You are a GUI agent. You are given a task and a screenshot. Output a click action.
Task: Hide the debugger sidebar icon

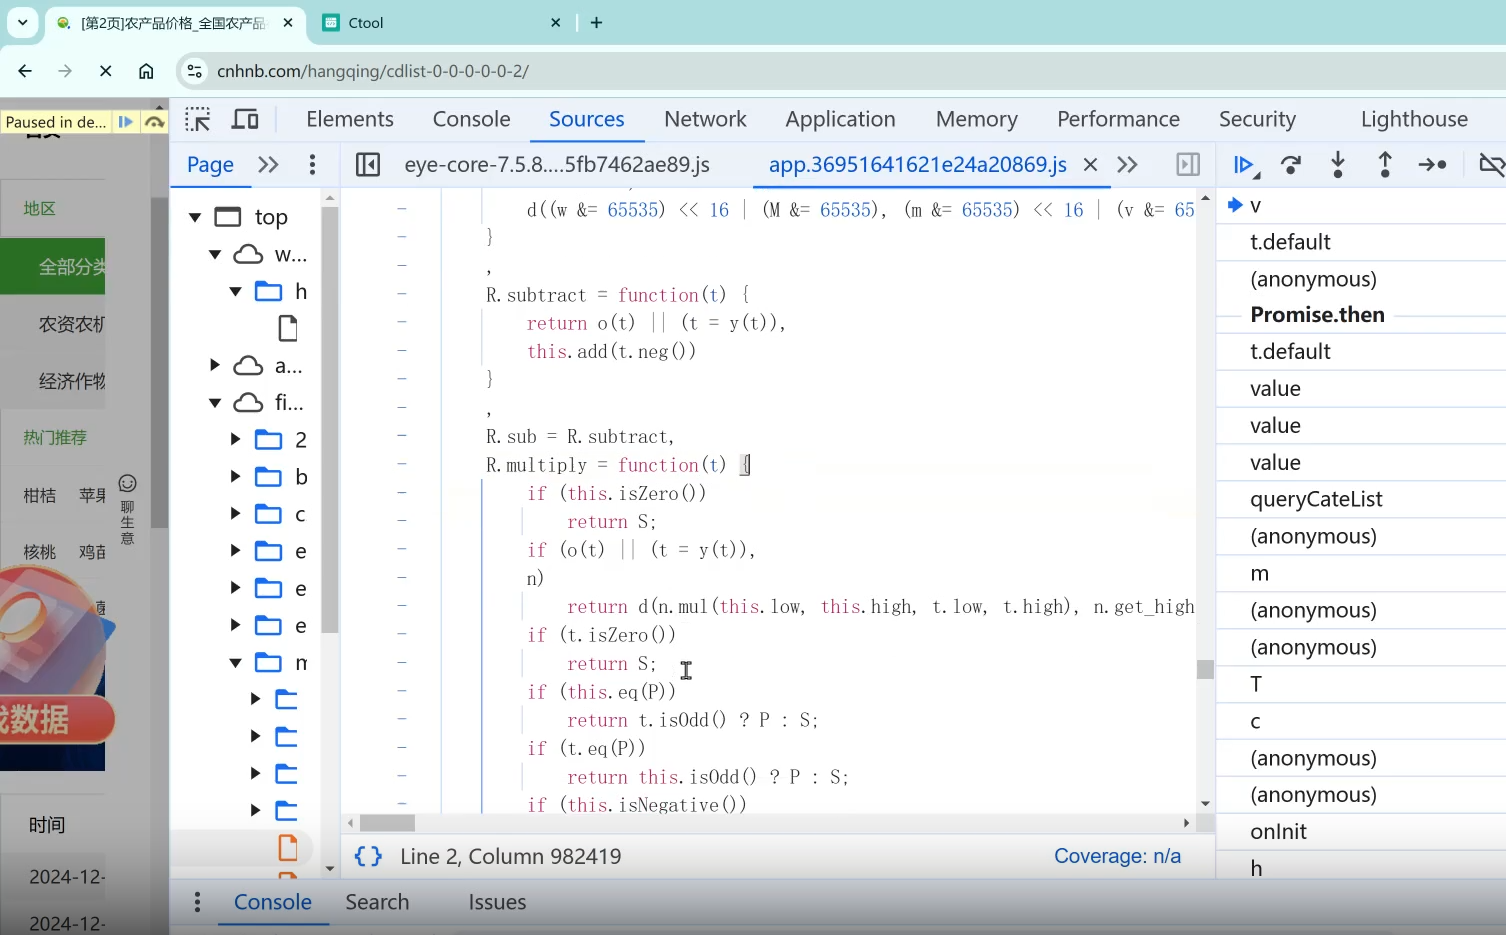pyautogui.click(x=1188, y=164)
